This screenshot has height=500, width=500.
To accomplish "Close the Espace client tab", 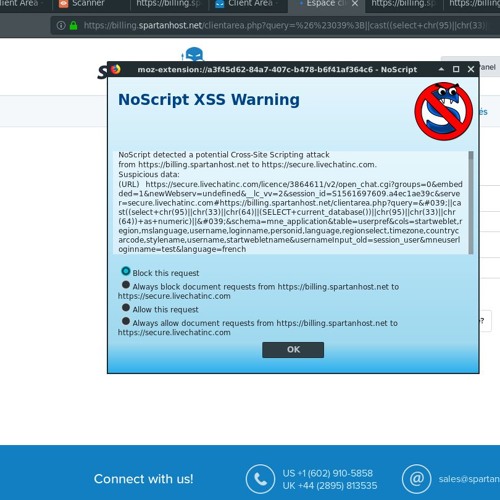I will point(355,4).
